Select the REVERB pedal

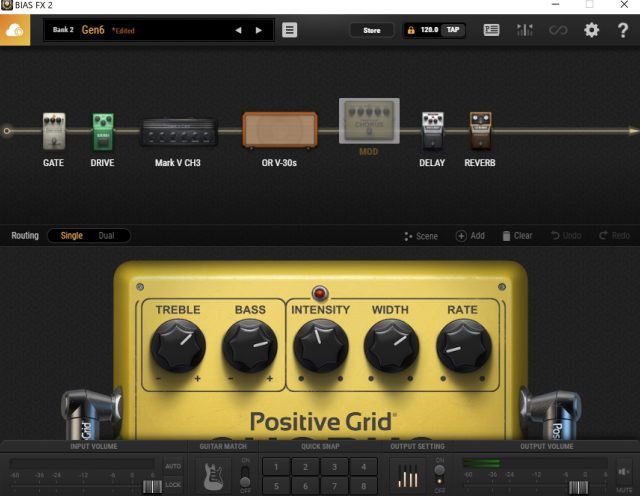(480, 130)
